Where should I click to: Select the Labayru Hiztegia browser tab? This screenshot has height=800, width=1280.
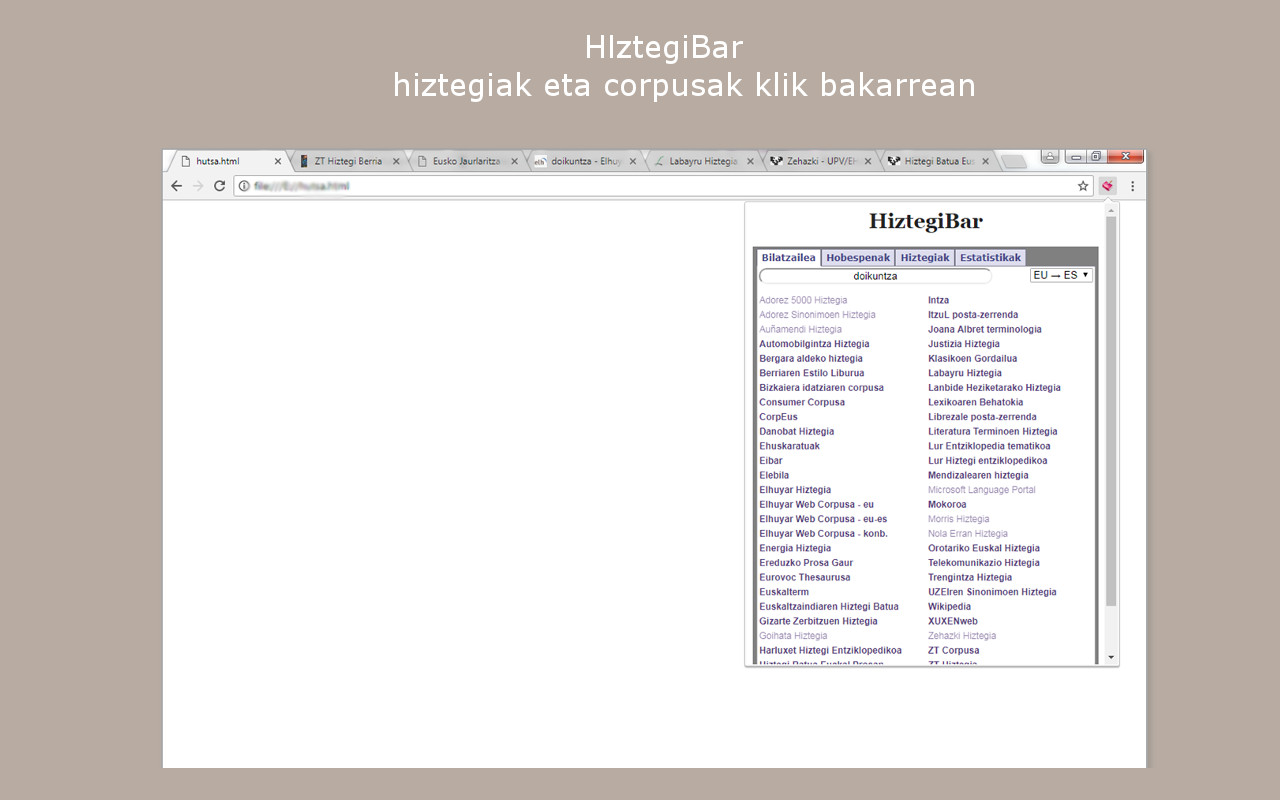click(x=700, y=160)
